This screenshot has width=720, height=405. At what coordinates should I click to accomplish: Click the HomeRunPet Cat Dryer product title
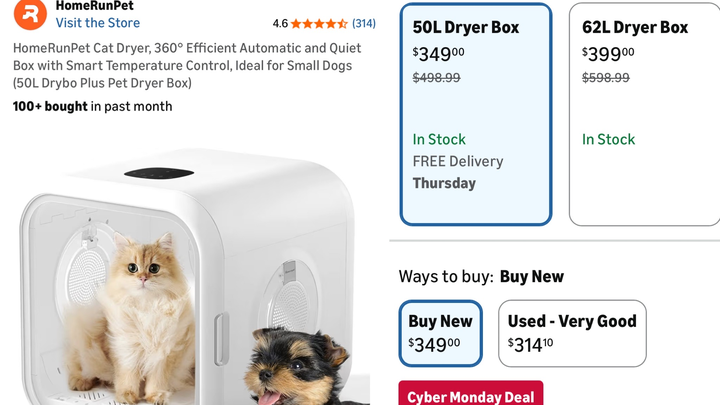[x=187, y=66]
